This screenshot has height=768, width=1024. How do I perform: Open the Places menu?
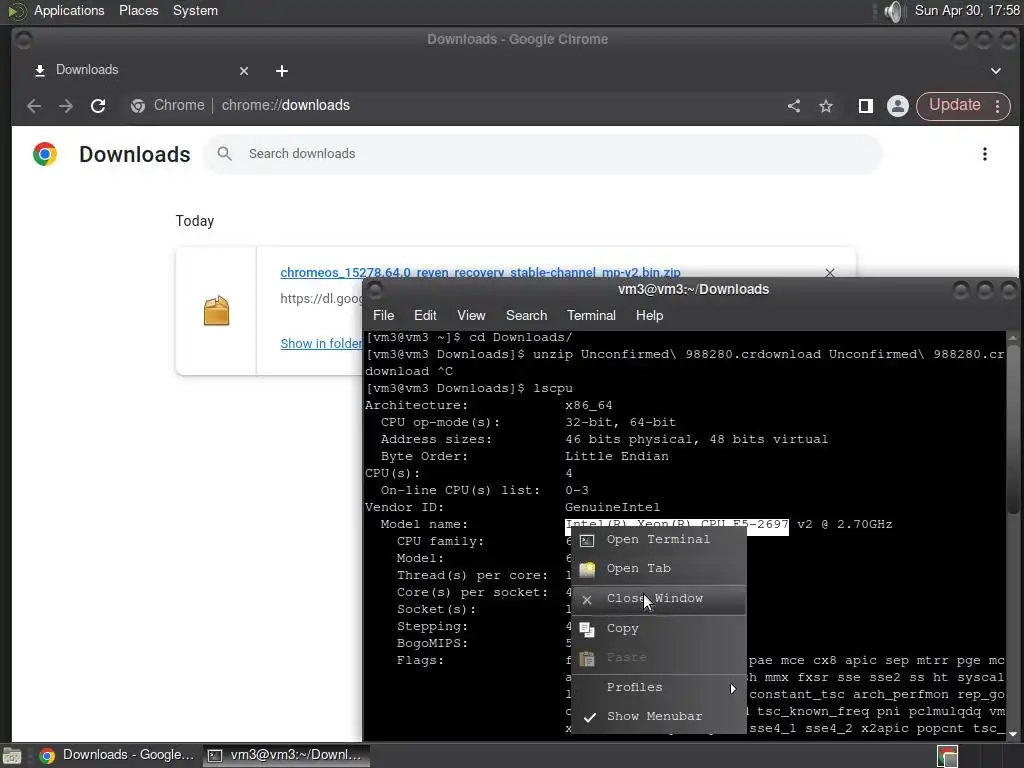(138, 10)
